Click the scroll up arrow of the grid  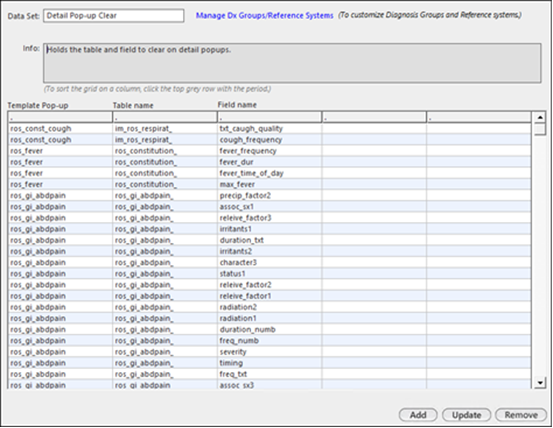[x=540, y=117]
